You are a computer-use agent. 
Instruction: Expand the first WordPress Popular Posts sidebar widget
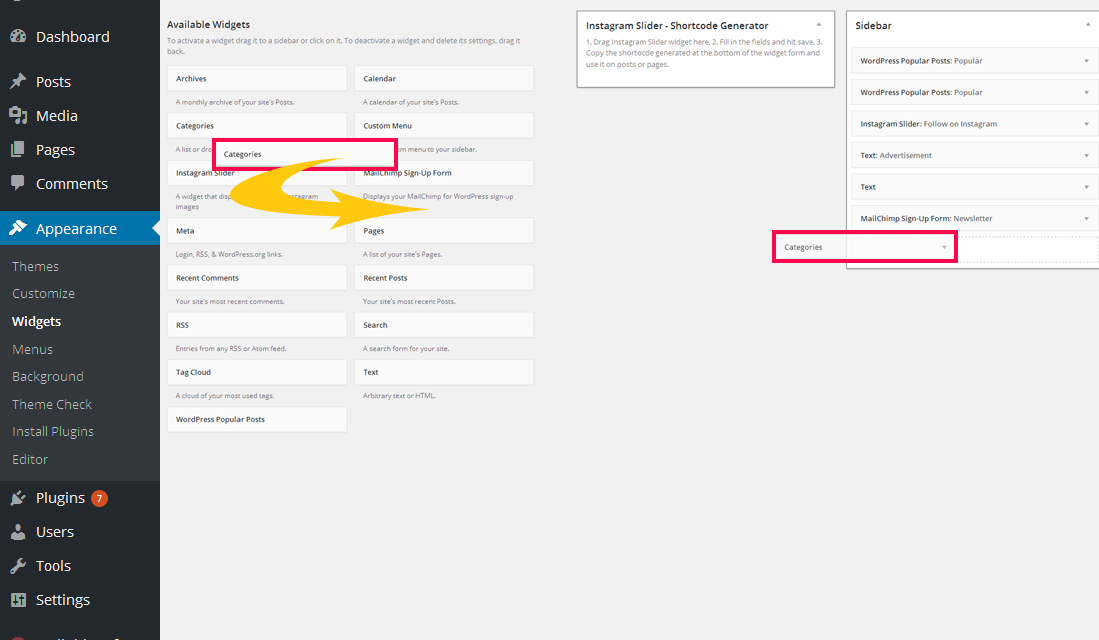point(1086,61)
